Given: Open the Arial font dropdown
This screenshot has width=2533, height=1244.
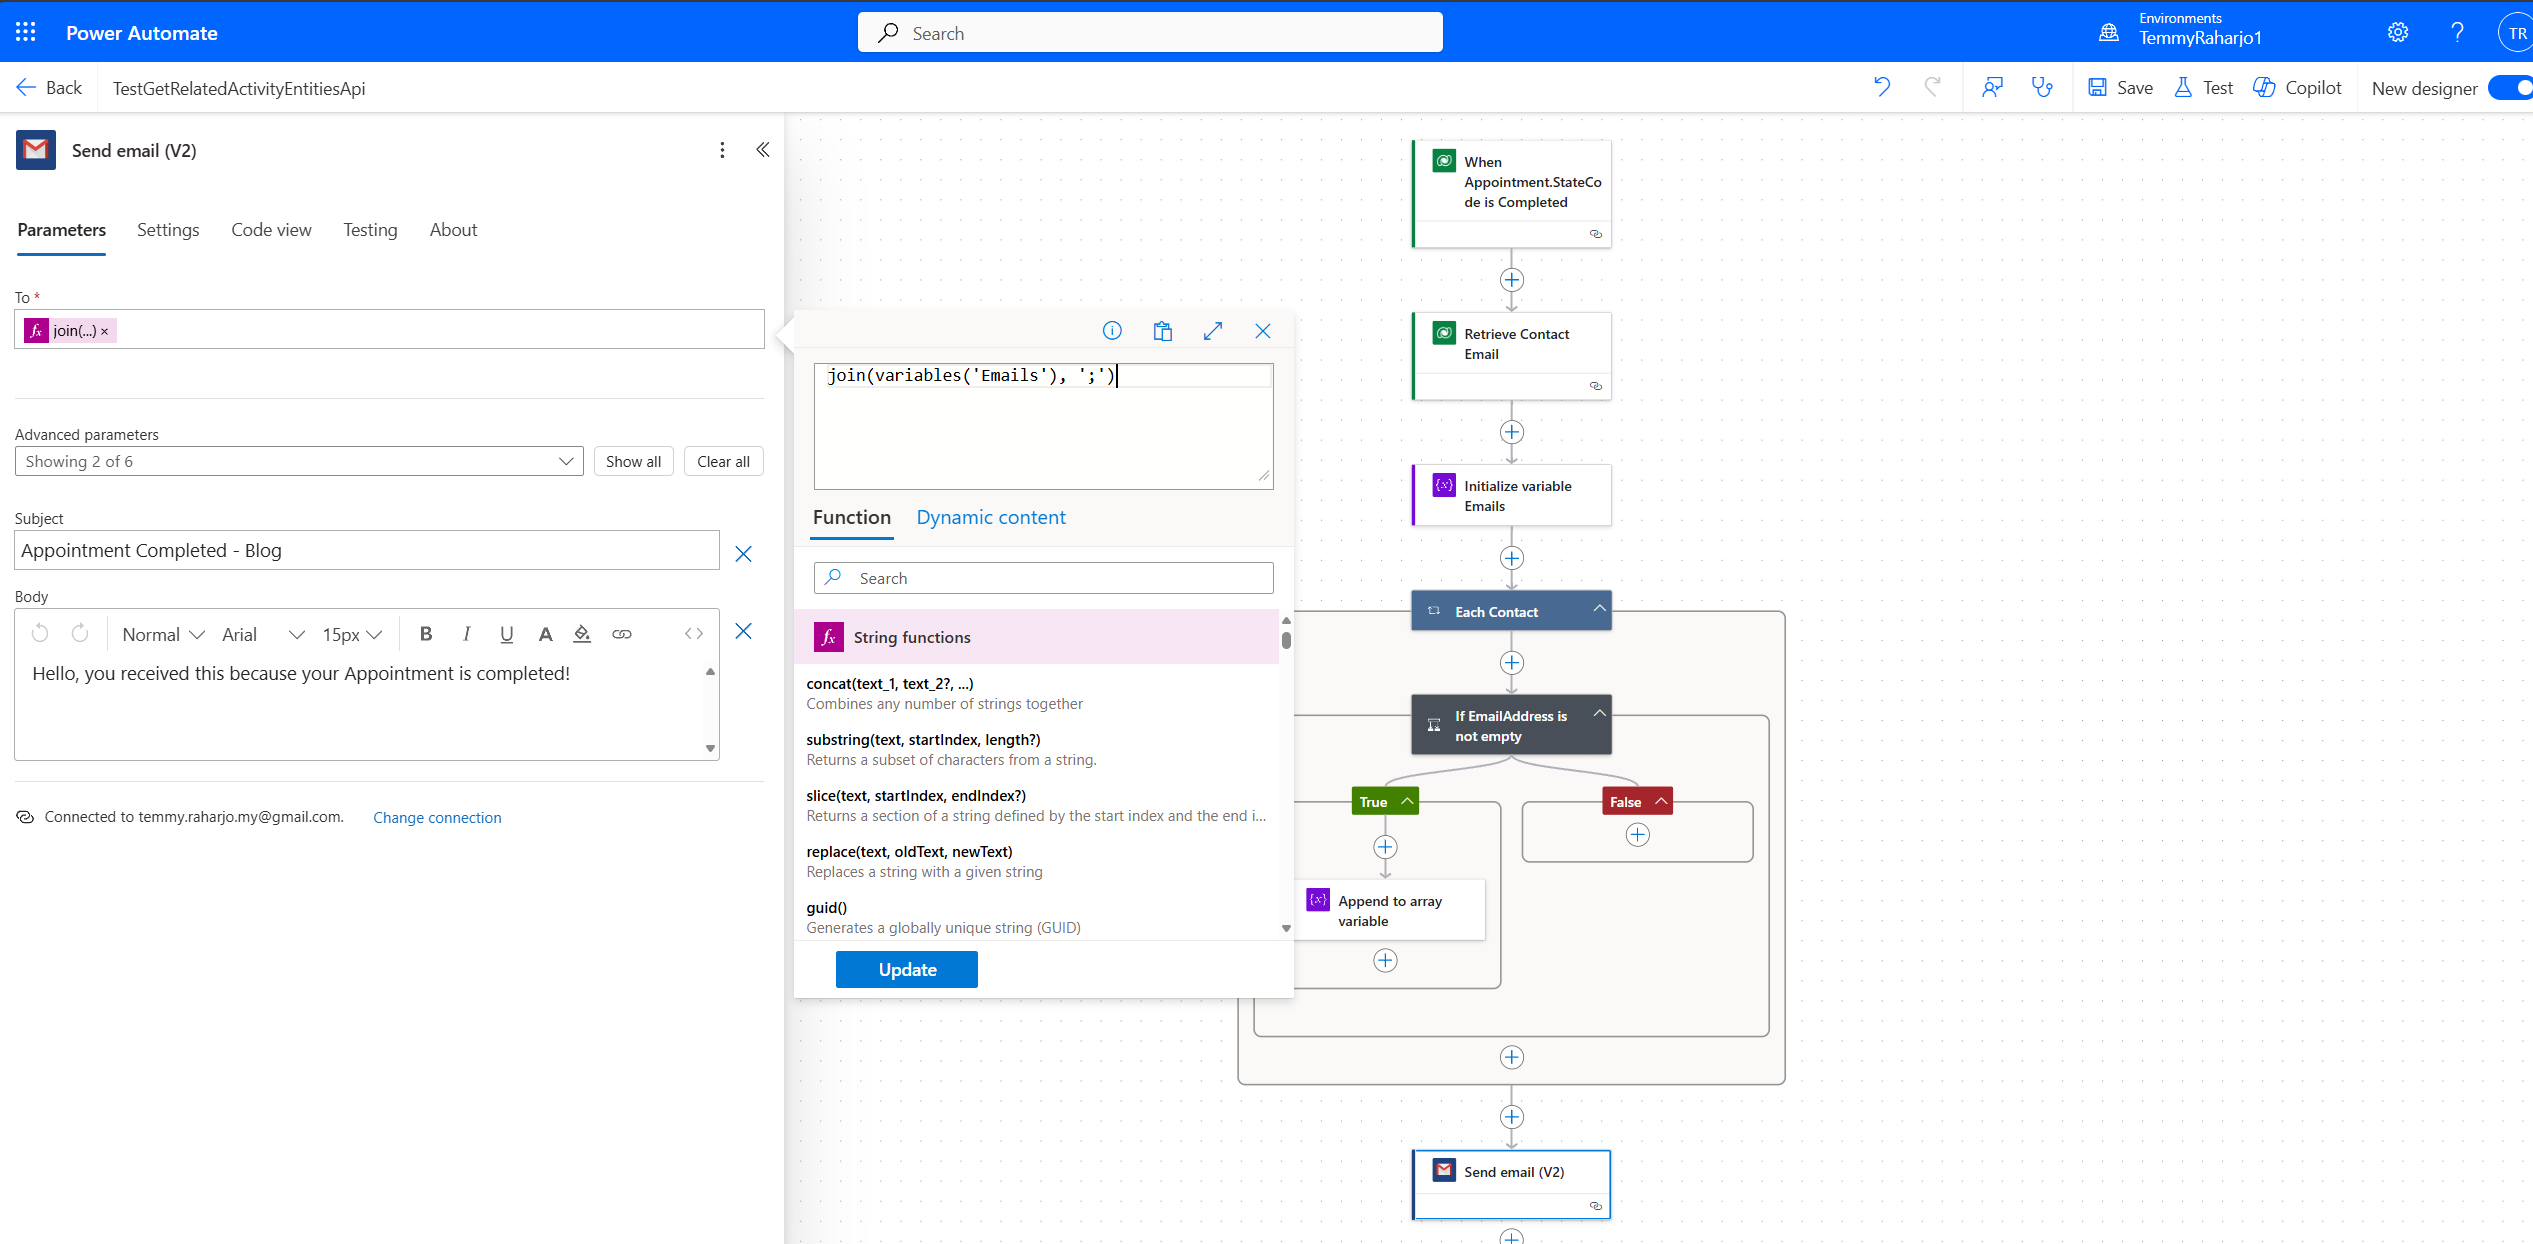Looking at the screenshot, I should click(263, 634).
